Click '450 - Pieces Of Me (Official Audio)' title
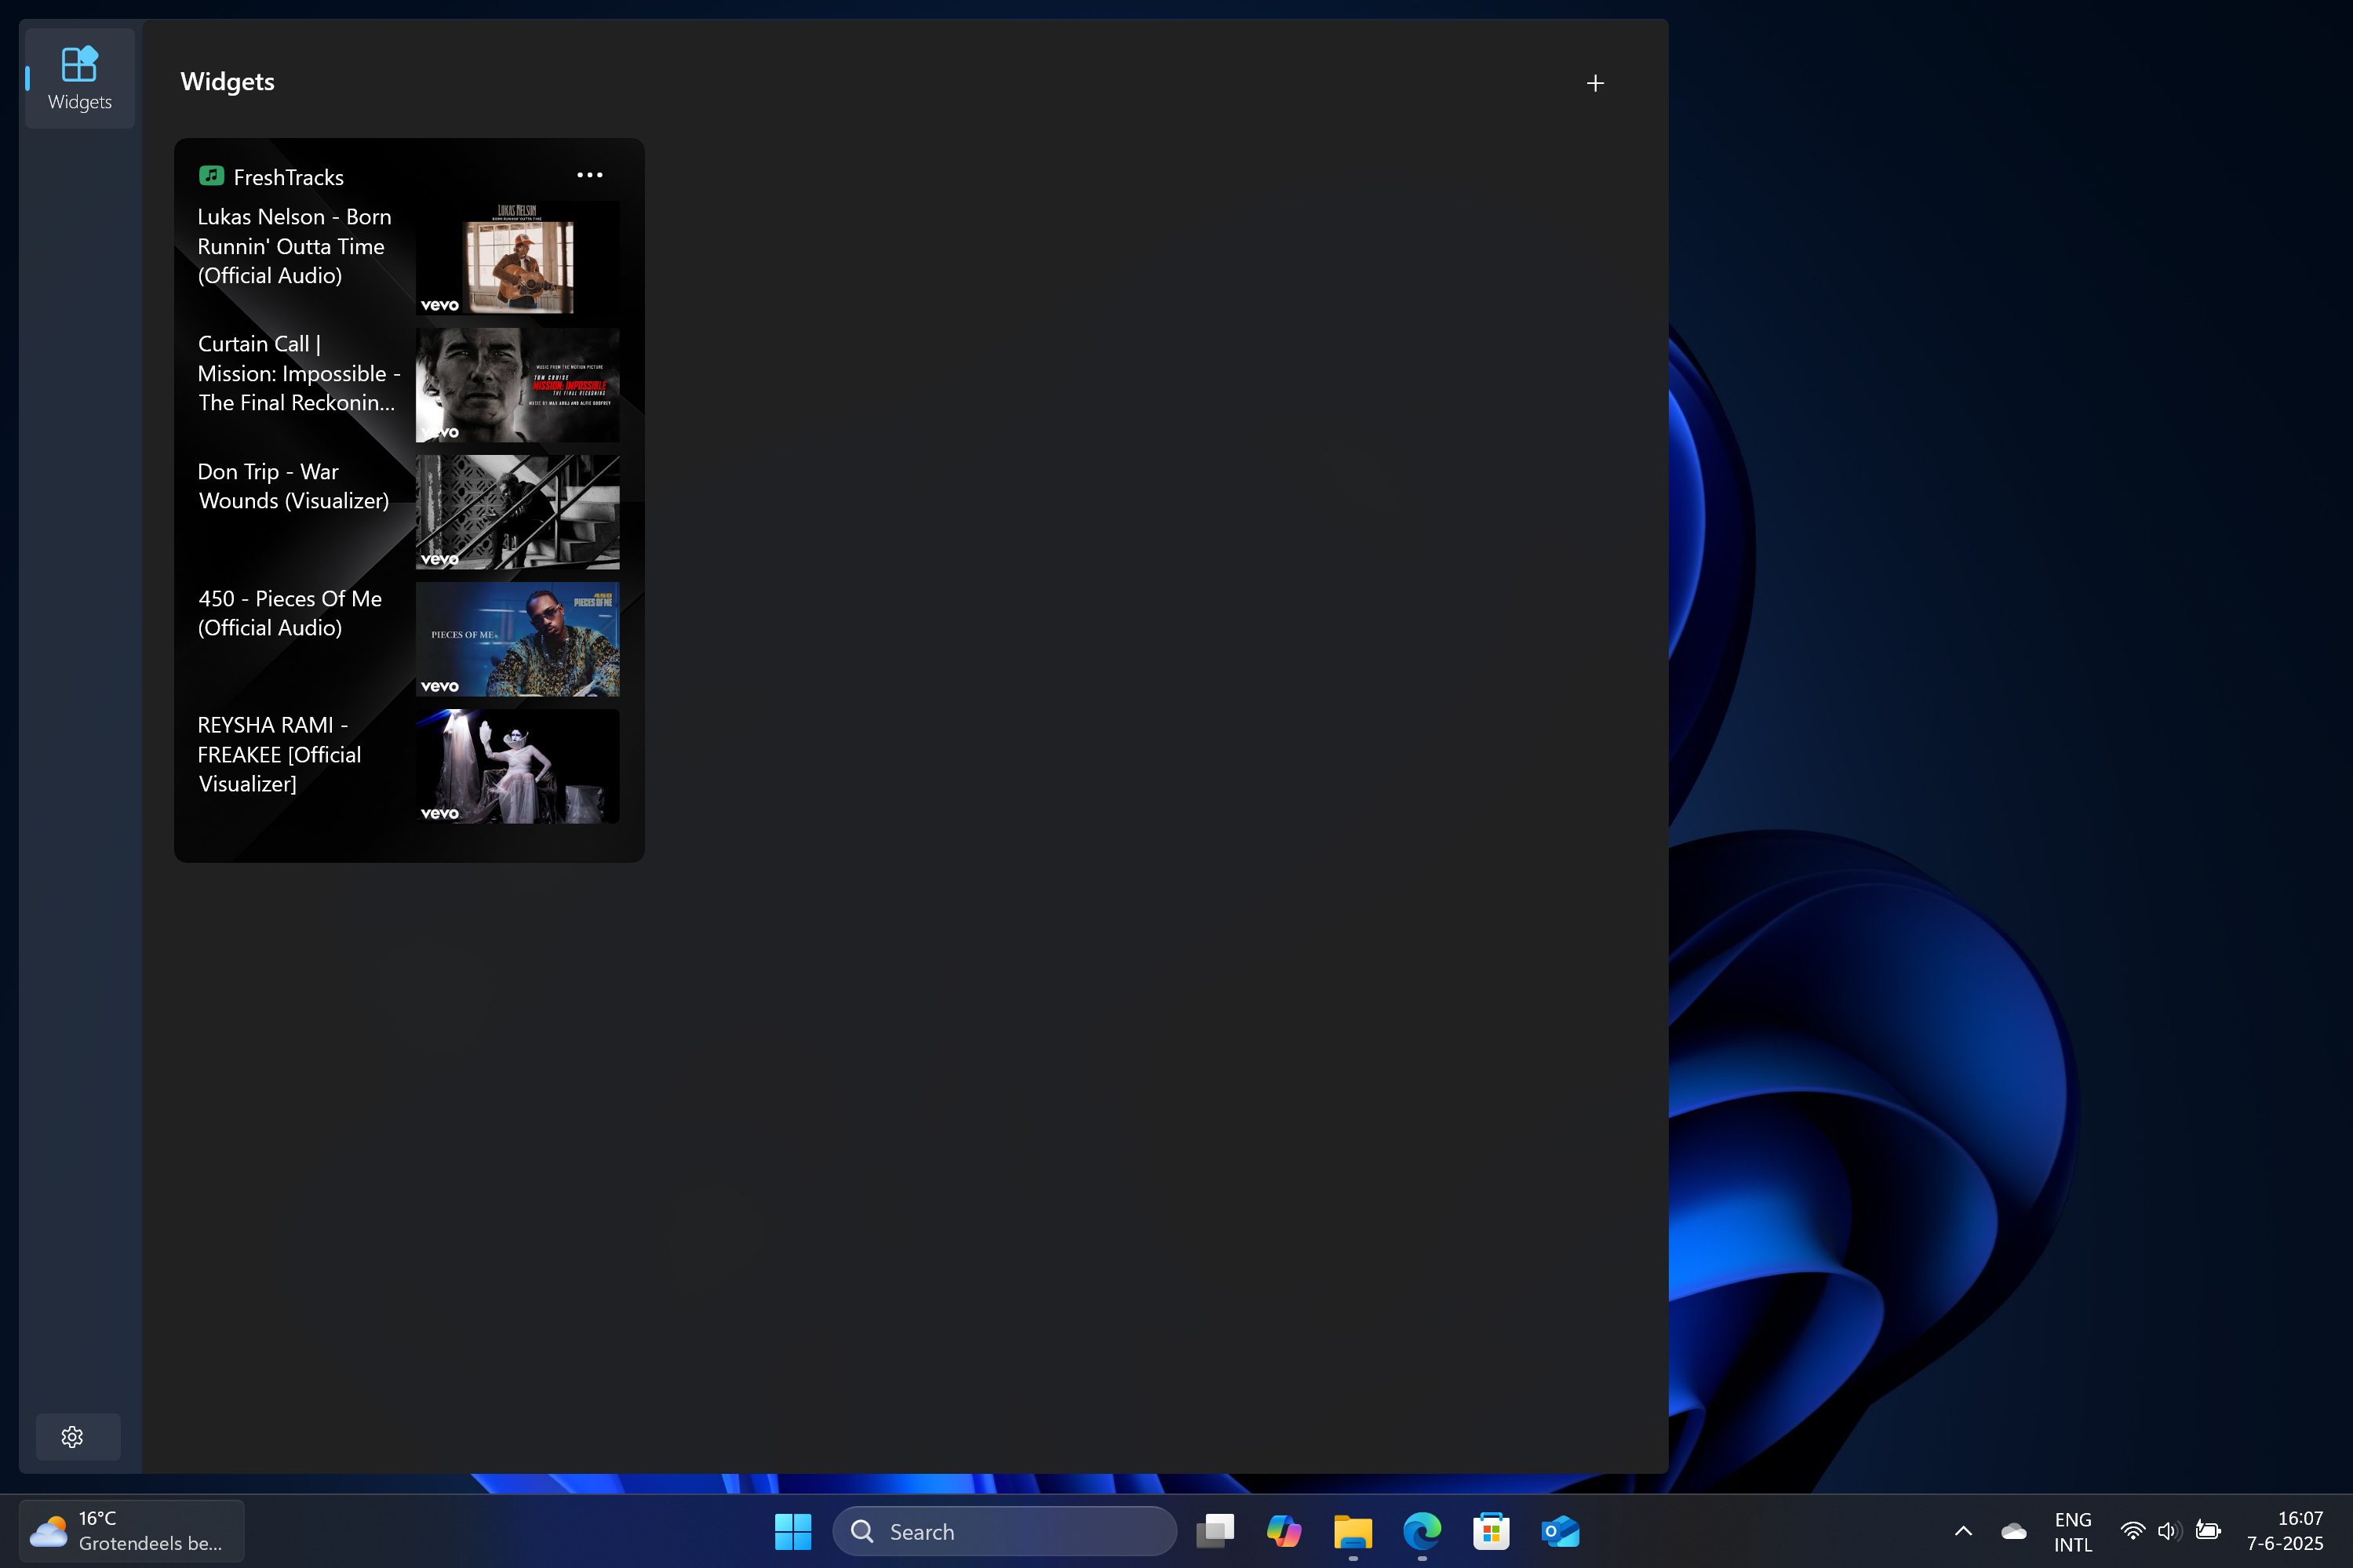Viewport: 2353px width, 1568px height. click(290, 613)
